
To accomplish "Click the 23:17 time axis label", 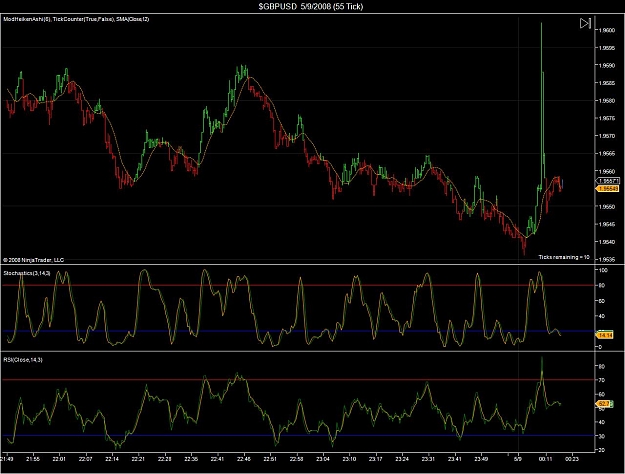I will pyautogui.click(x=375, y=459).
